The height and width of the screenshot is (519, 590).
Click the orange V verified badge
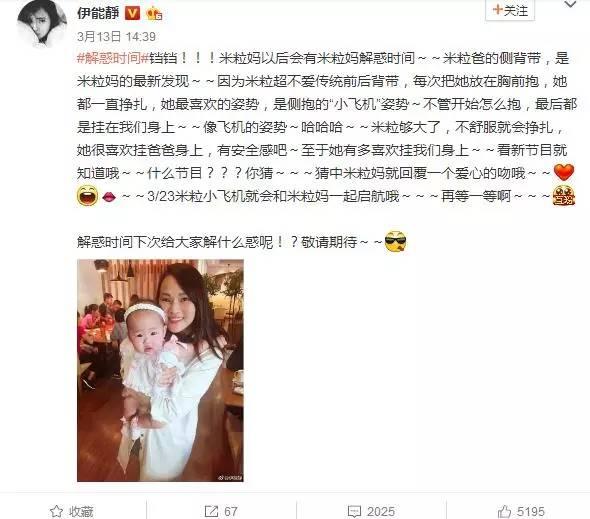(132, 14)
